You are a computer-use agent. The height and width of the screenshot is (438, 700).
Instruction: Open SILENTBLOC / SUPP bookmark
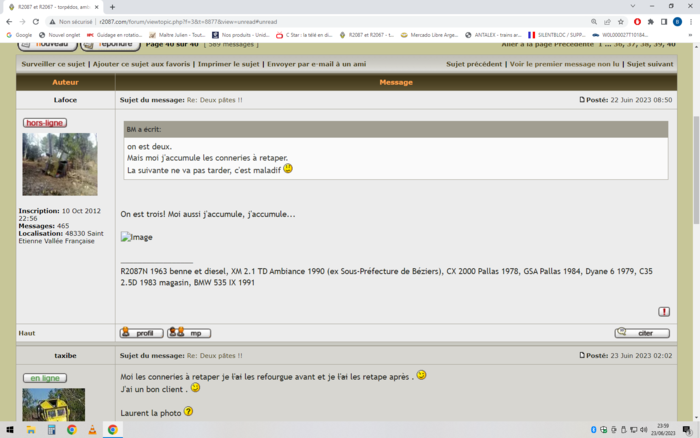(557, 35)
